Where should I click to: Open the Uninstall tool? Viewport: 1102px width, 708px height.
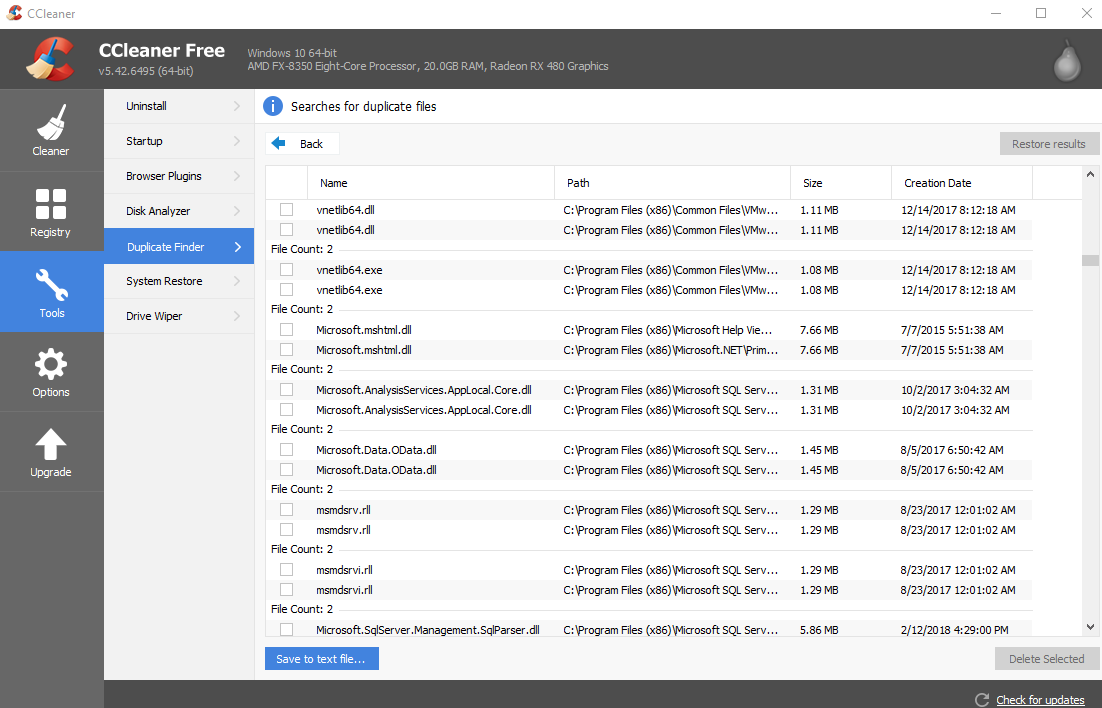[179, 106]
